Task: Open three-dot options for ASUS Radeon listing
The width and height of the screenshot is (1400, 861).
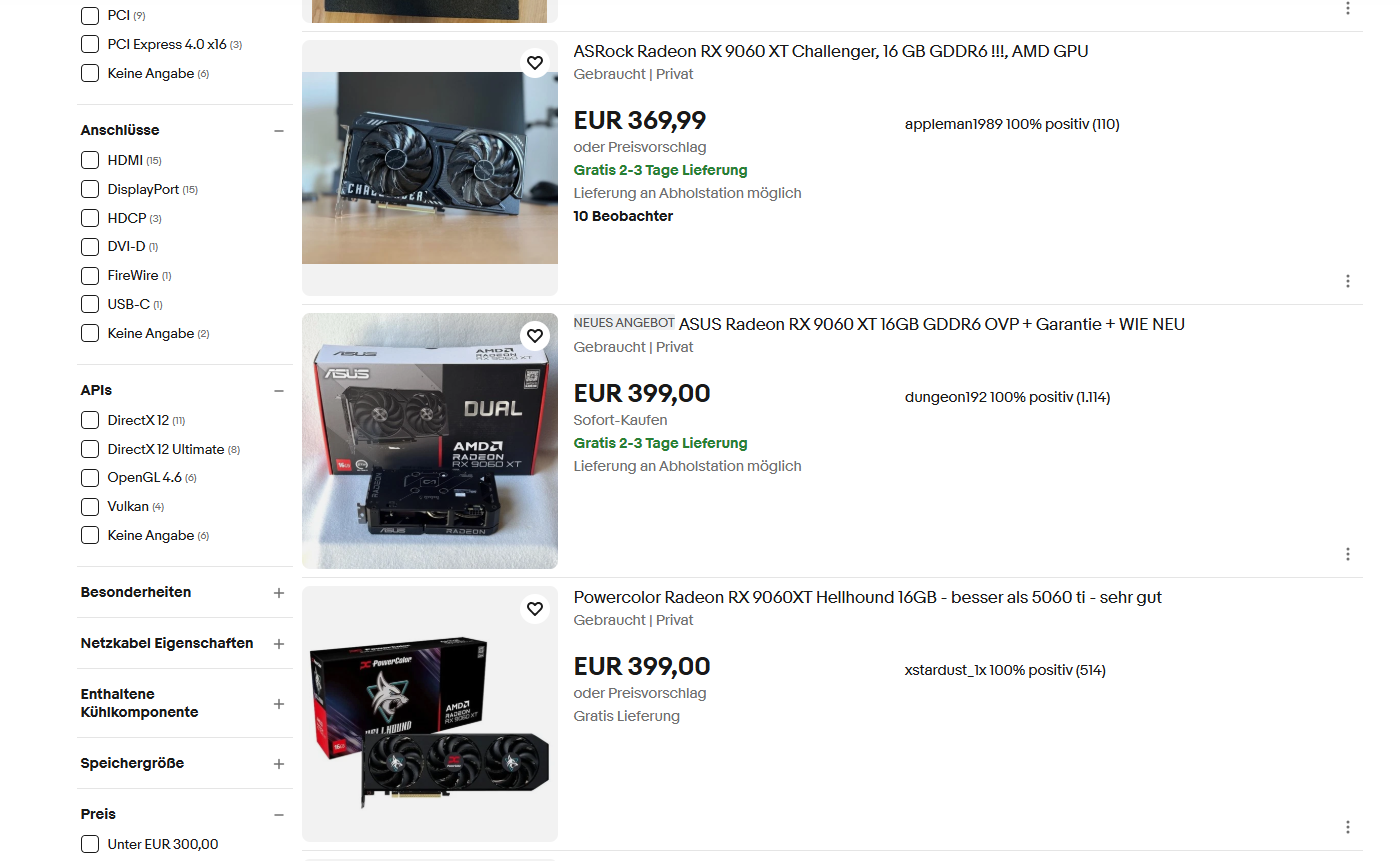Action: click(x=1348, y=554)
